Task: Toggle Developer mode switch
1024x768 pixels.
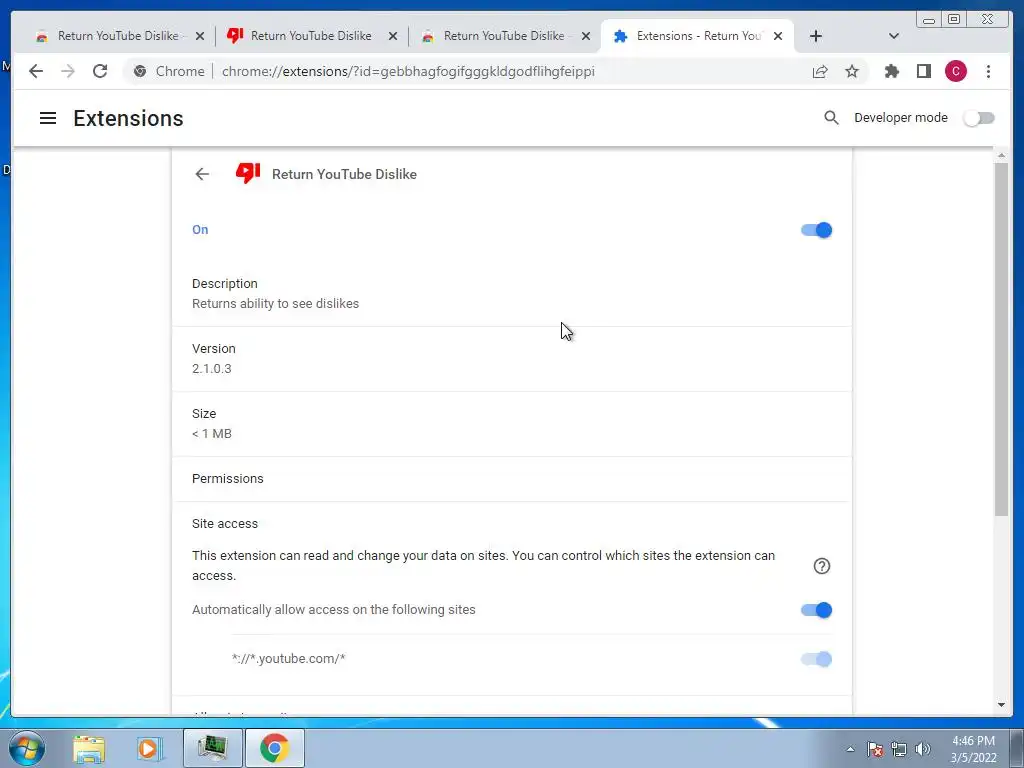Action: tap(979, 118)
